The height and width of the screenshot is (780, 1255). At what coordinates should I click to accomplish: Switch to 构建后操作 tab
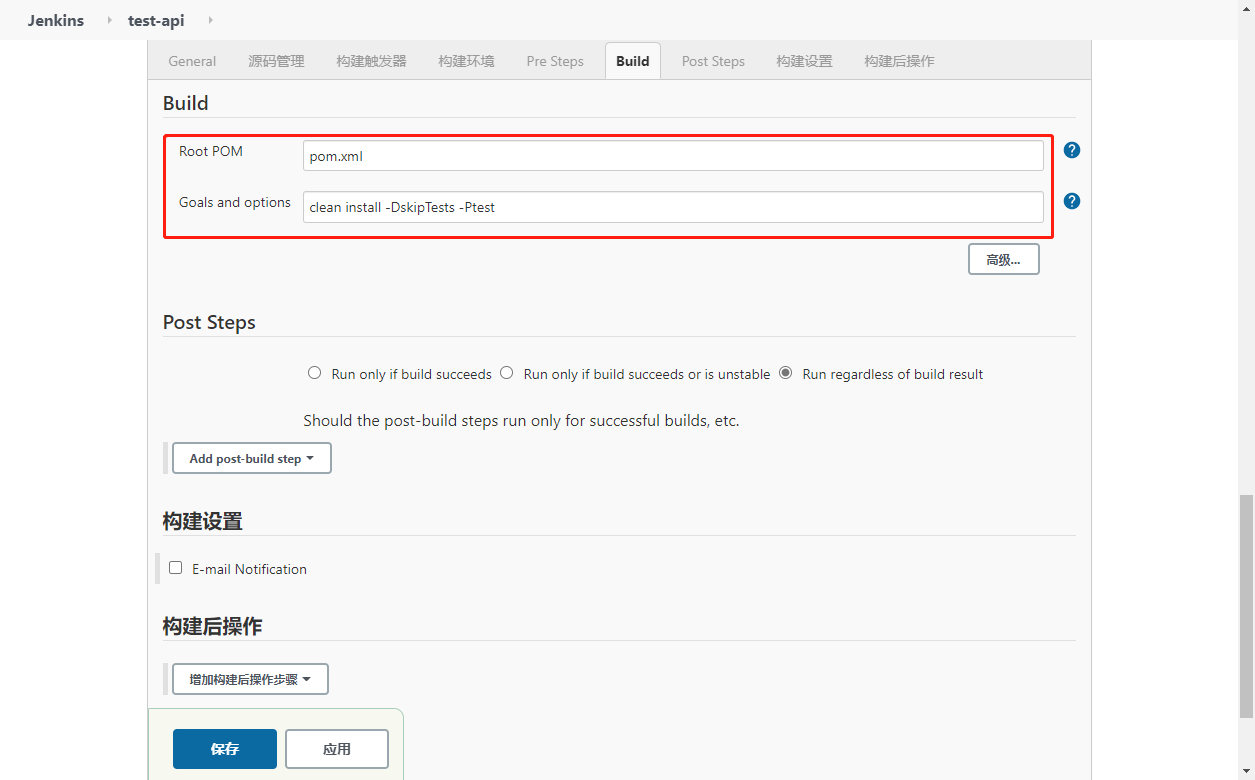(899, 61)
